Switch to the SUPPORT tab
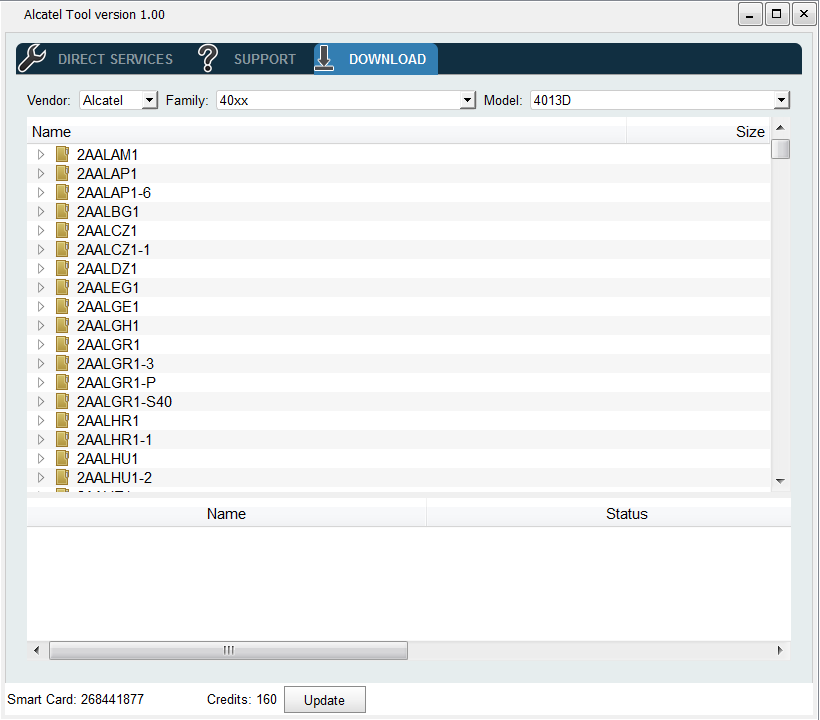 click(x=265, y=59)
